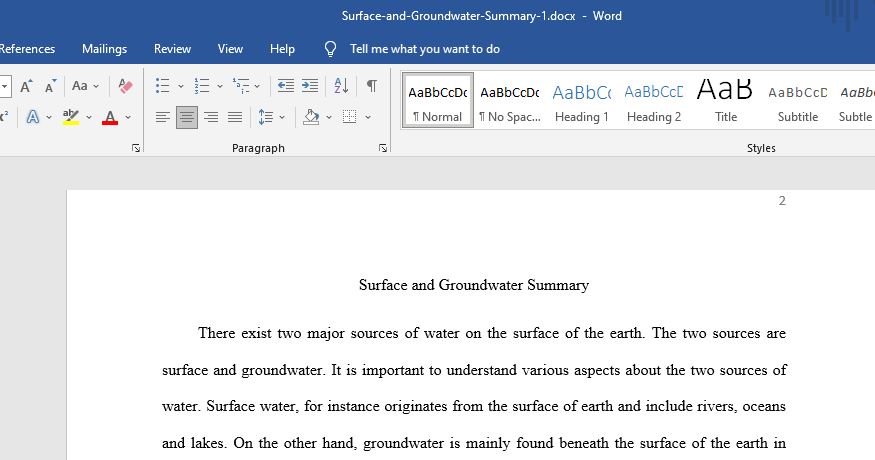Image resolution: width=875 pixels, height=460 pixels.
Task: Click the Tell me lightbulb icon
Action: point(330,49)
